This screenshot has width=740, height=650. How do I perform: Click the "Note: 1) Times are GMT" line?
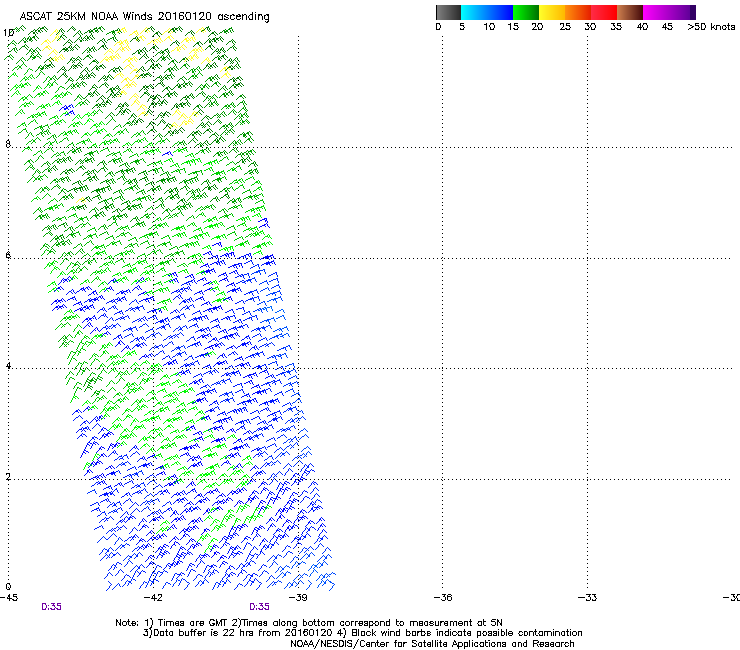coord(309,623)
